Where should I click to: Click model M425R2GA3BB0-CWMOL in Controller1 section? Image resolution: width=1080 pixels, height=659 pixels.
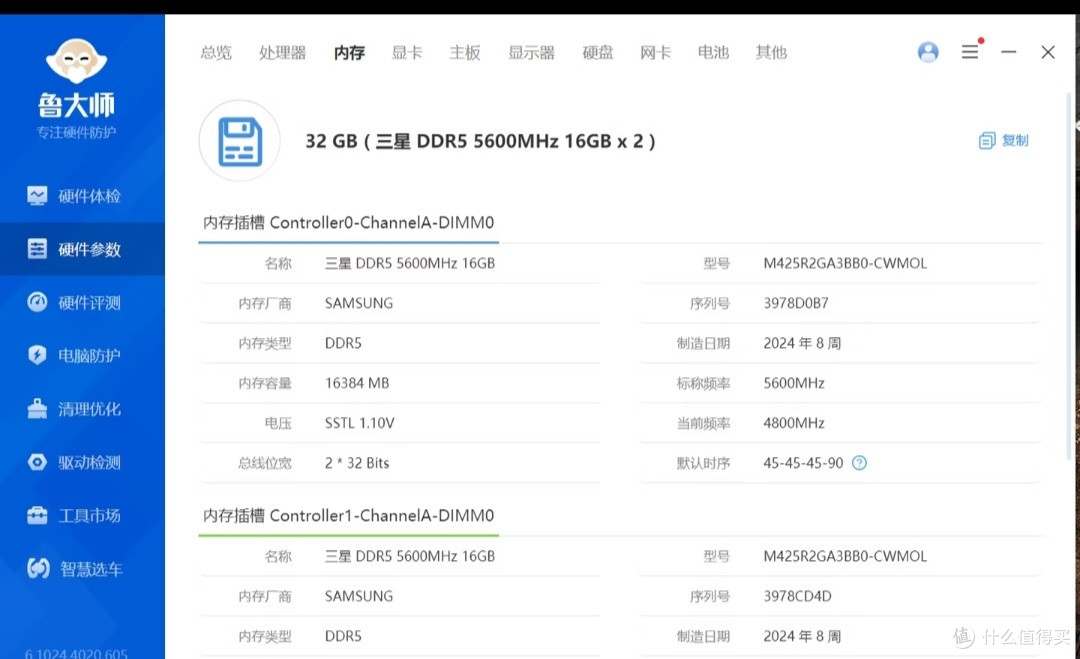point(845,556)
